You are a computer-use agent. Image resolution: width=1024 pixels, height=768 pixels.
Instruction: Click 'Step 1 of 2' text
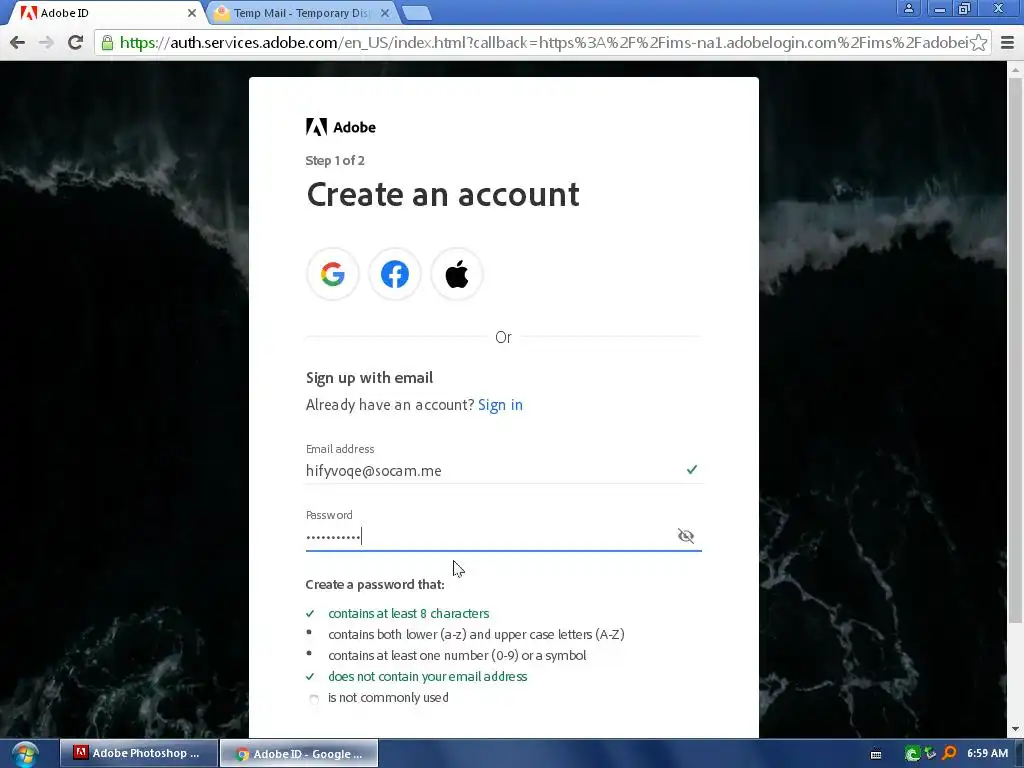coord(335,161)
